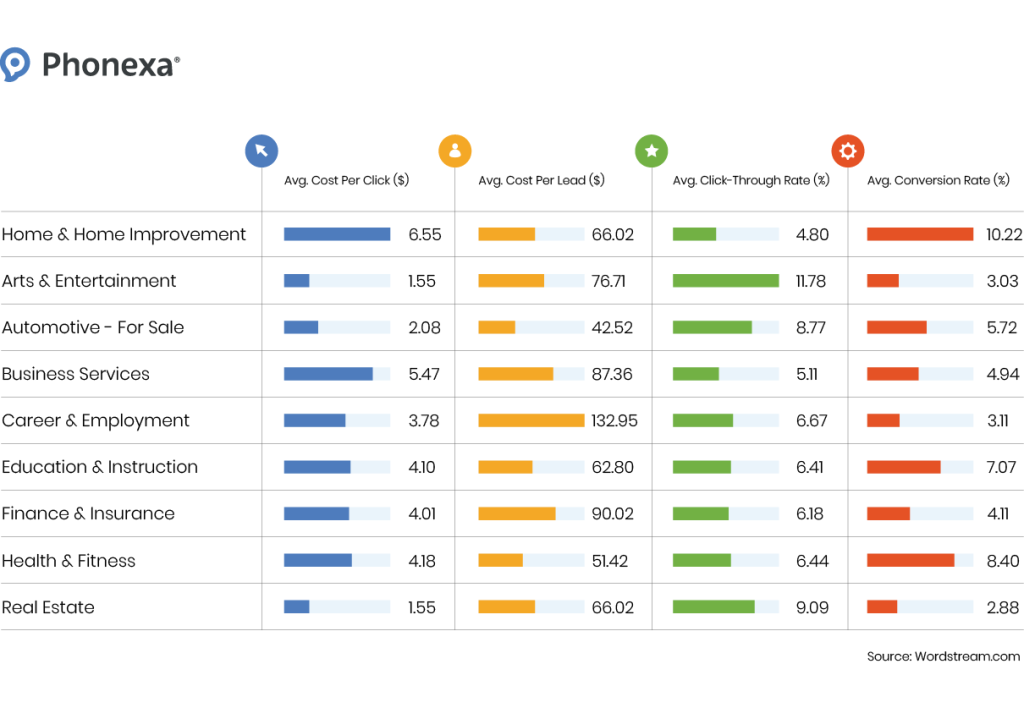Click the Finance & Insurance row label

click(88, 514)
